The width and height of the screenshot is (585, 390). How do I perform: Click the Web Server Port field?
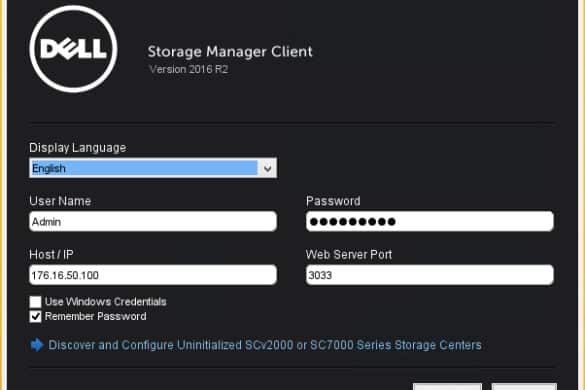(430, 275)
